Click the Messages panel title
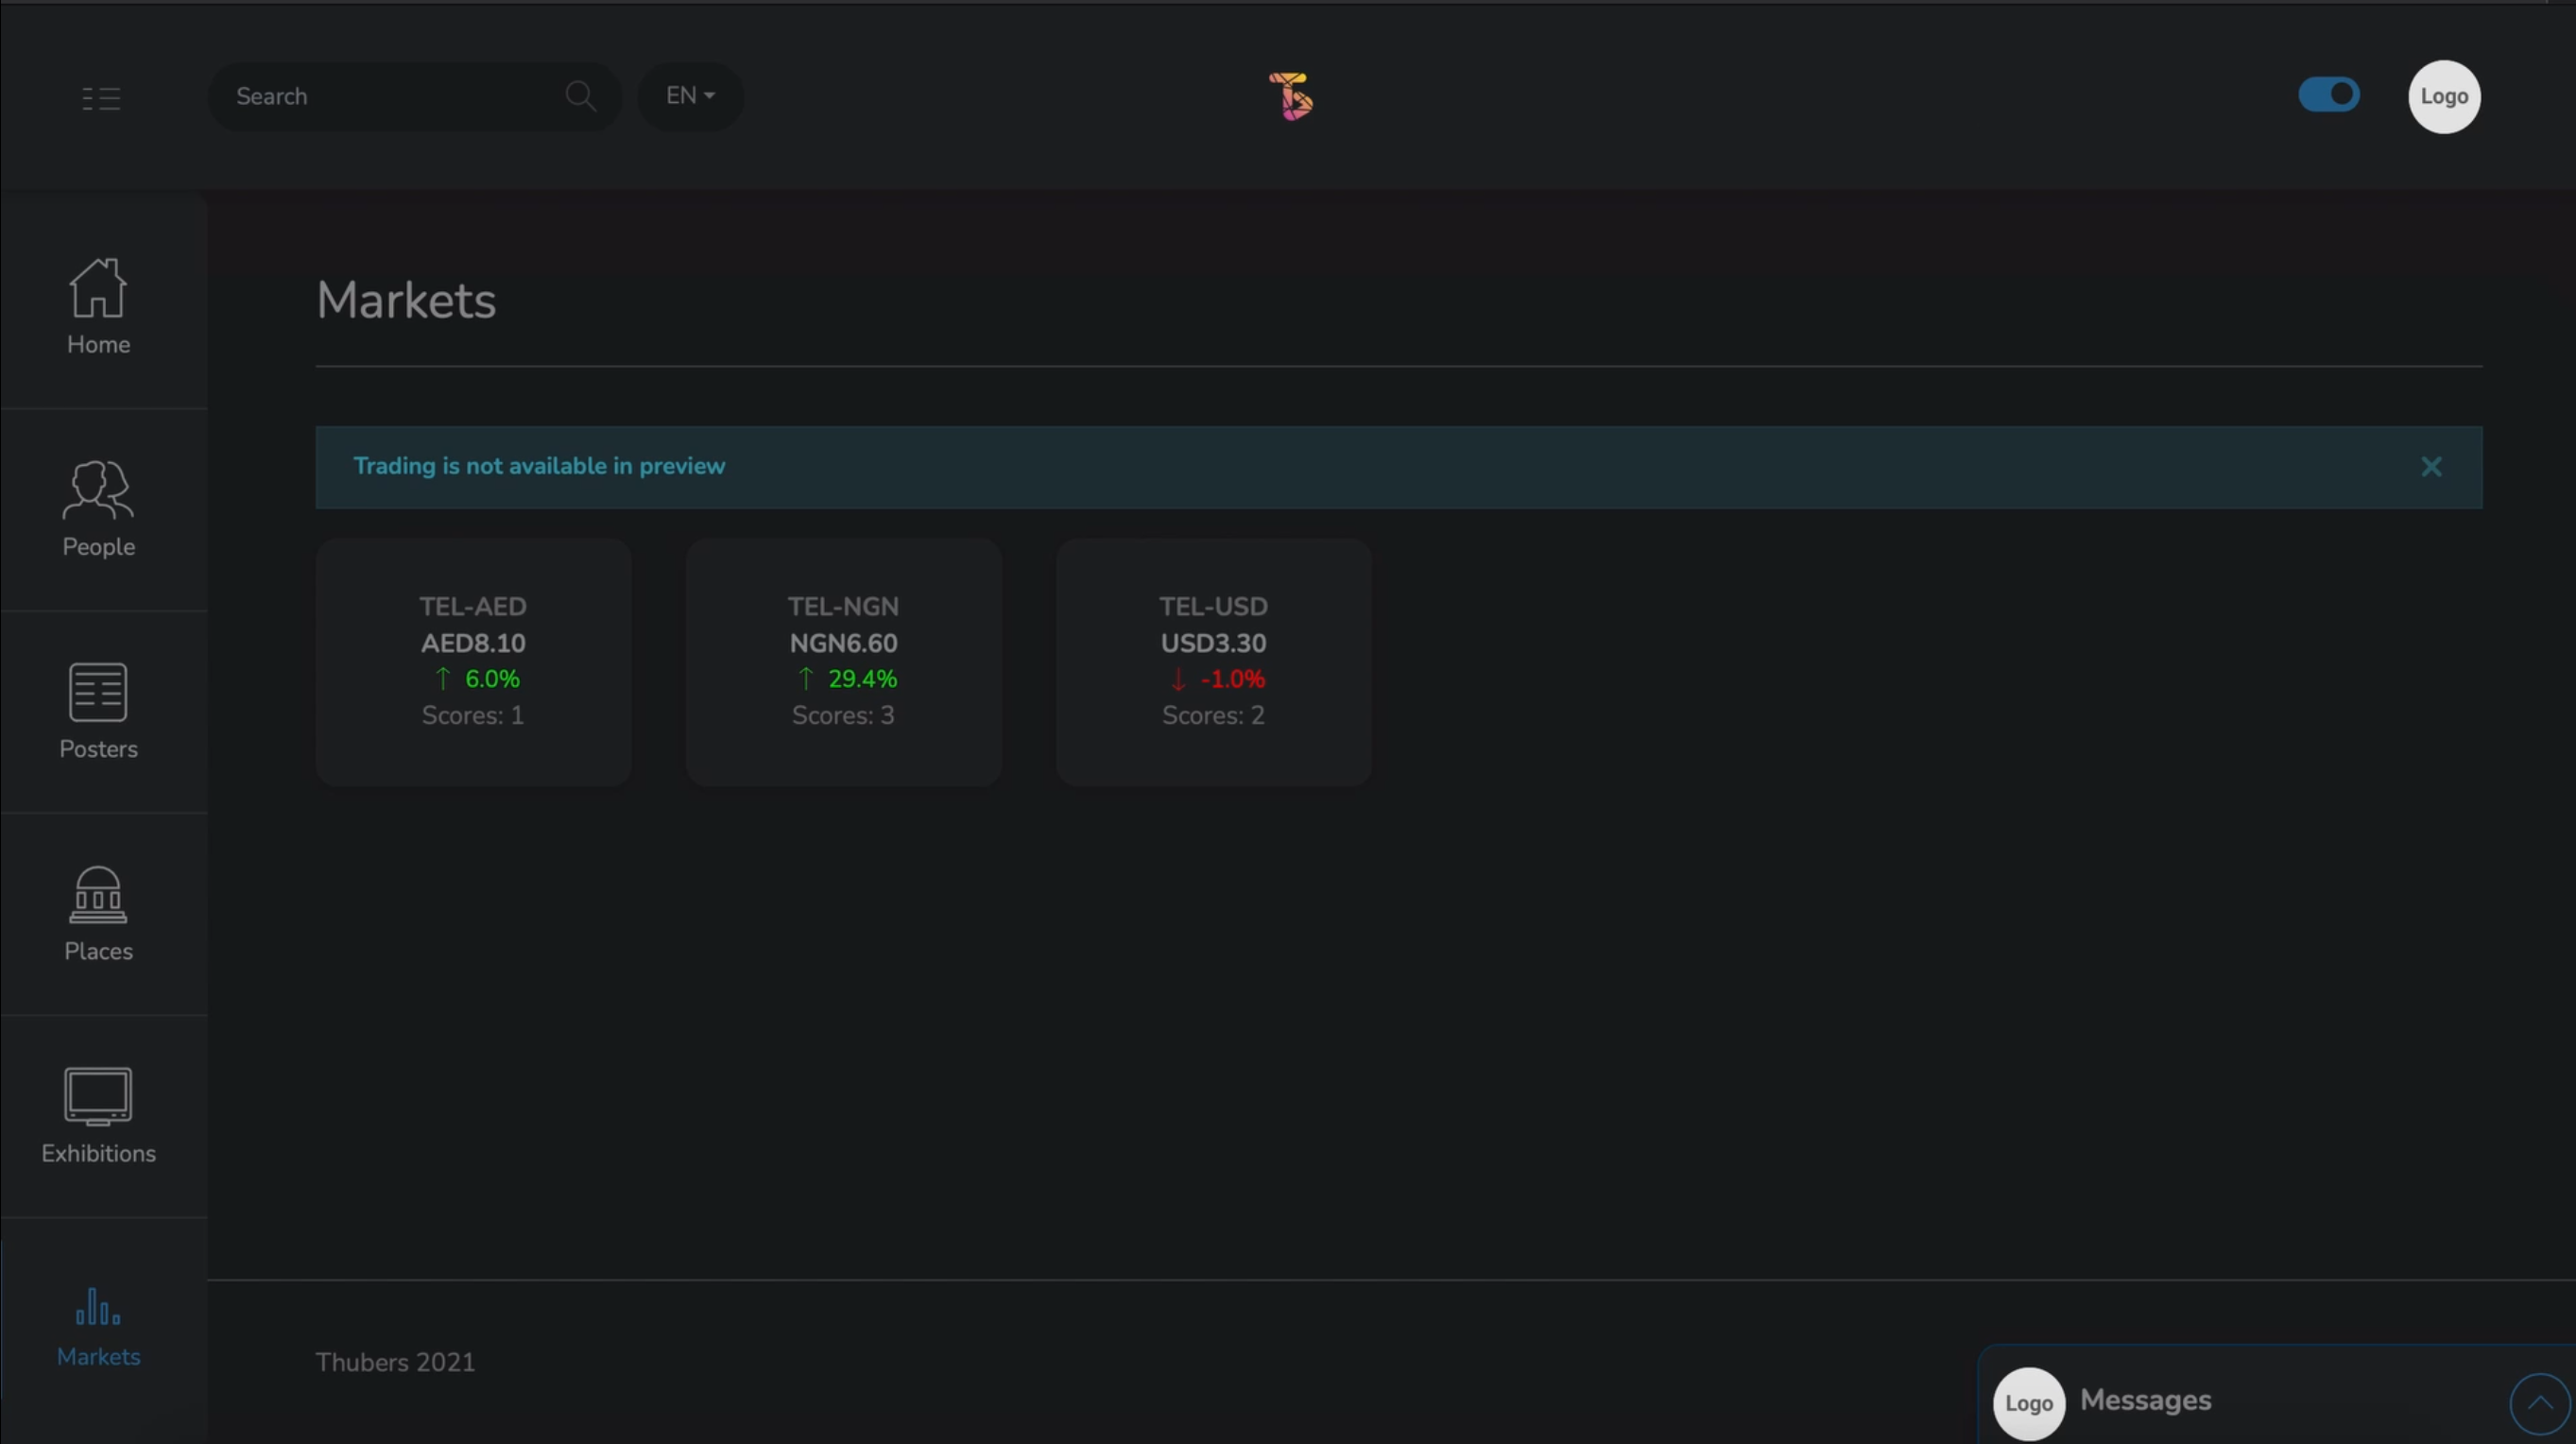The height and width of the screenshot is (1444, 2576). (2145, 1400)
